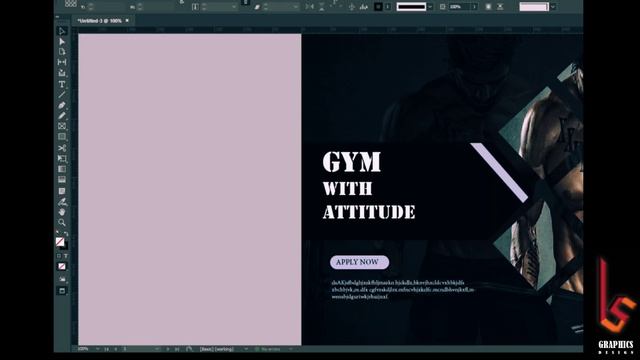Click the flip horizontal icon
Screen dimensions: 640x360
click(310, 7)
